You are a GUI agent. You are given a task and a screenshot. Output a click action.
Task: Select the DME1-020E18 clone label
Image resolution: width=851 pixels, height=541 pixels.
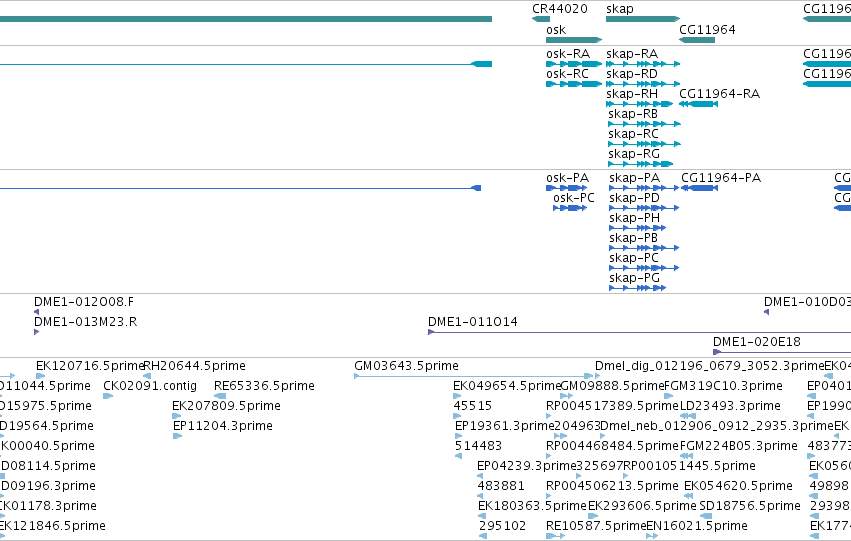pos(757,342)
